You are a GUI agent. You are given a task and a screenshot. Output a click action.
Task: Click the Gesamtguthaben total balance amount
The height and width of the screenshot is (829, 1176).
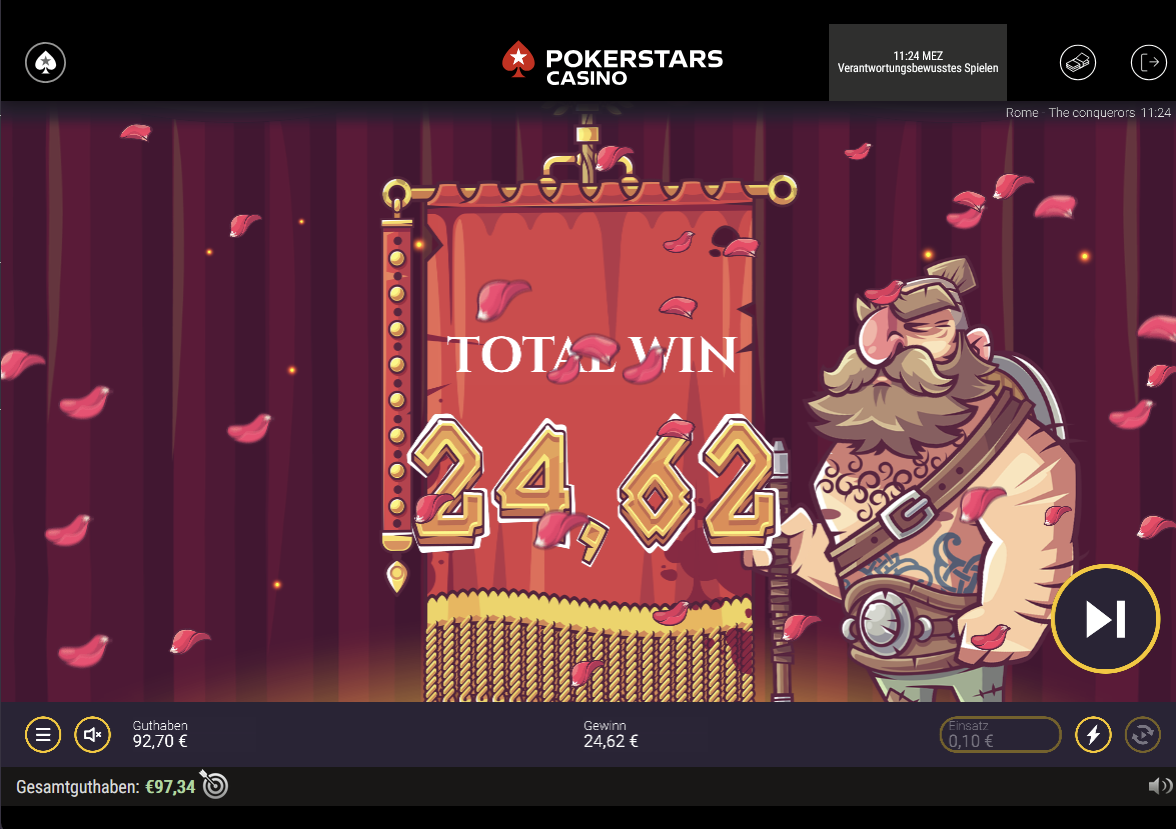click(170, 787)
